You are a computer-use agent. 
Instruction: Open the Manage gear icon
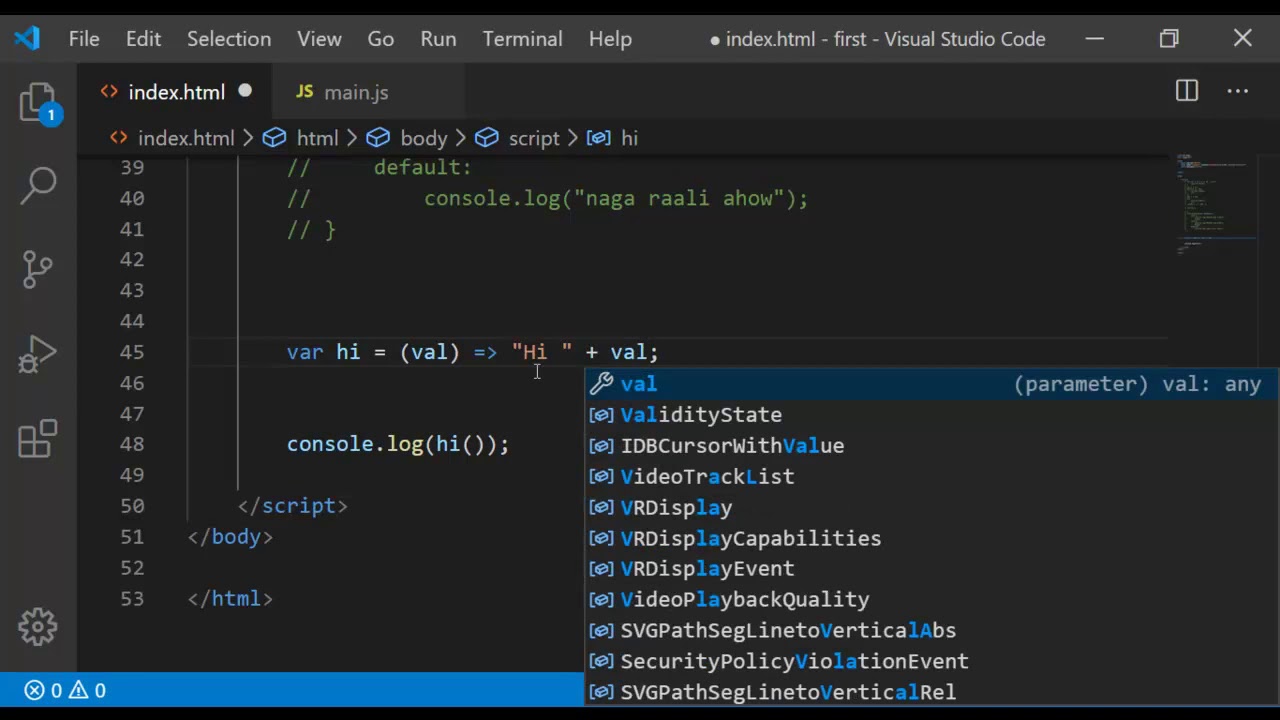pos(38,627)
